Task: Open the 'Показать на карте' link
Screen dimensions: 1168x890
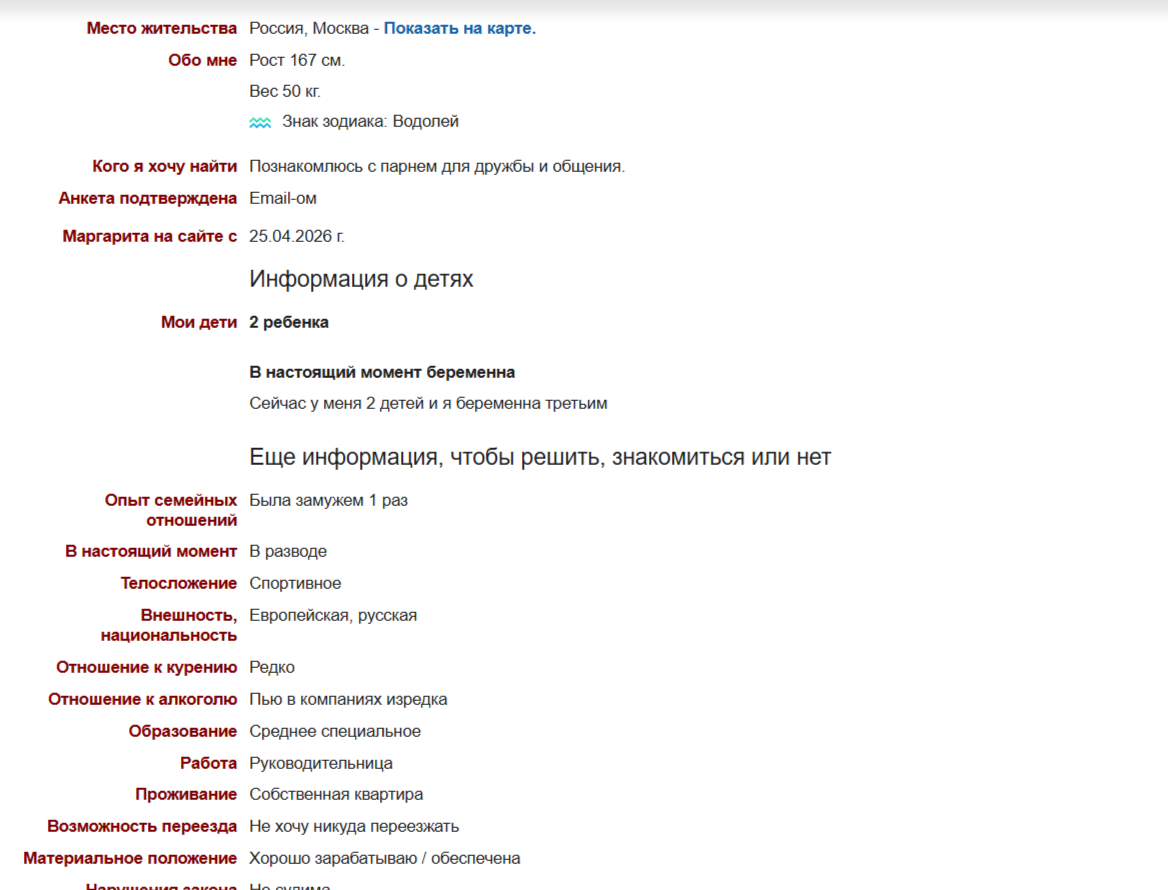Action: [x=460, y=28]
